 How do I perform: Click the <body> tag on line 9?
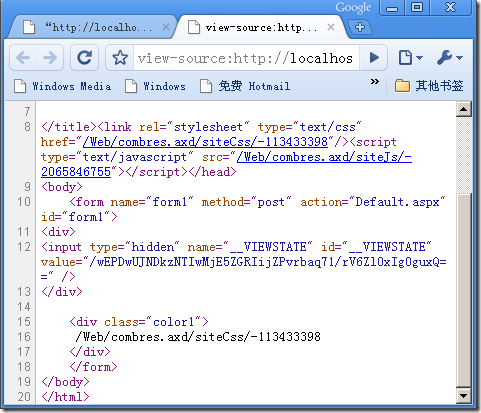[62, 187]
